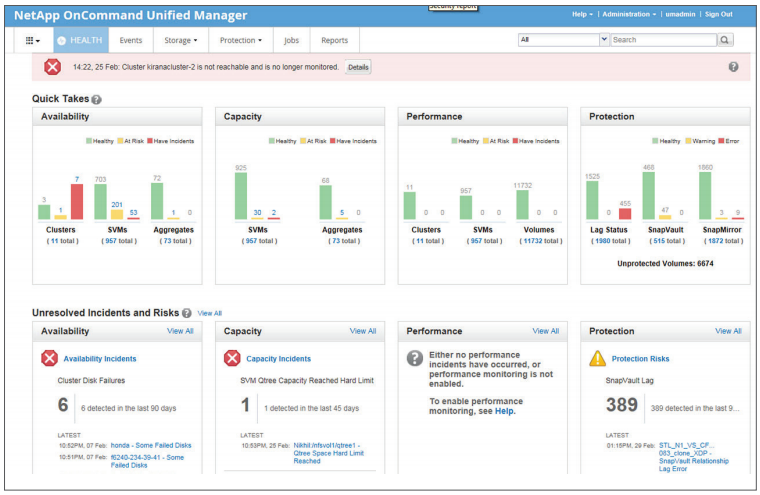Click Availability Aggregates 73 total link

[175, 241]
